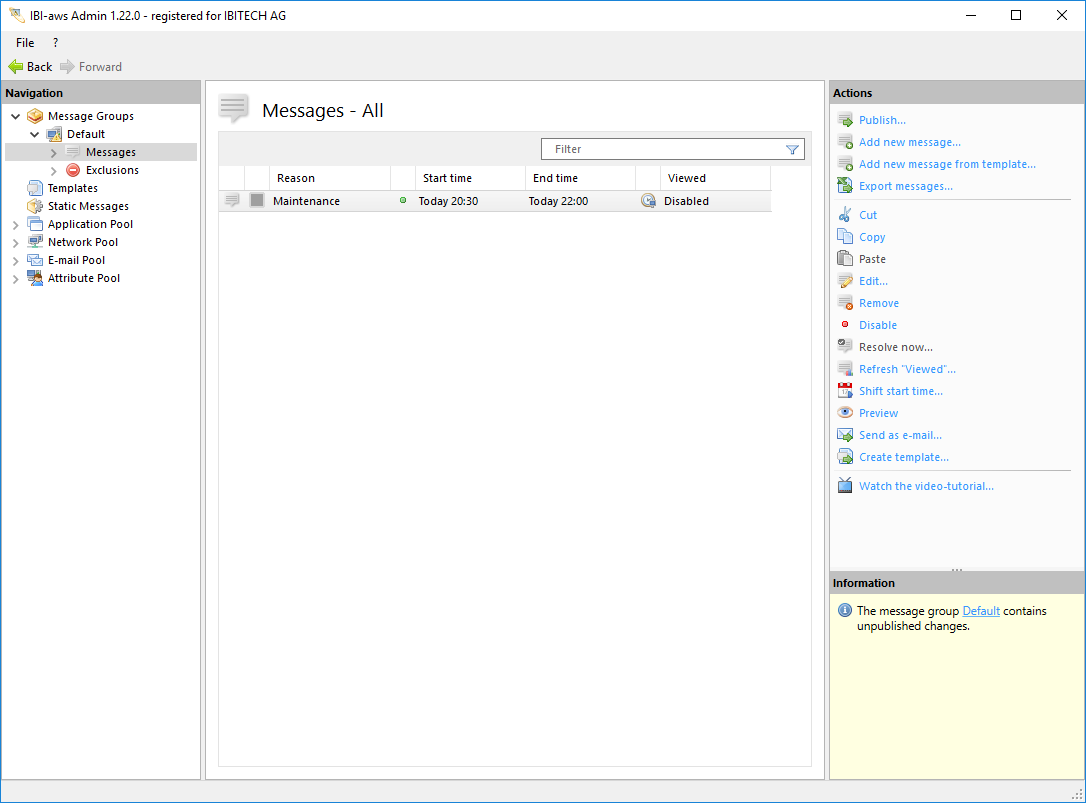Click the filter funnel icon
The width and height of the screenshot is (1086, 803).
point(792,150)
